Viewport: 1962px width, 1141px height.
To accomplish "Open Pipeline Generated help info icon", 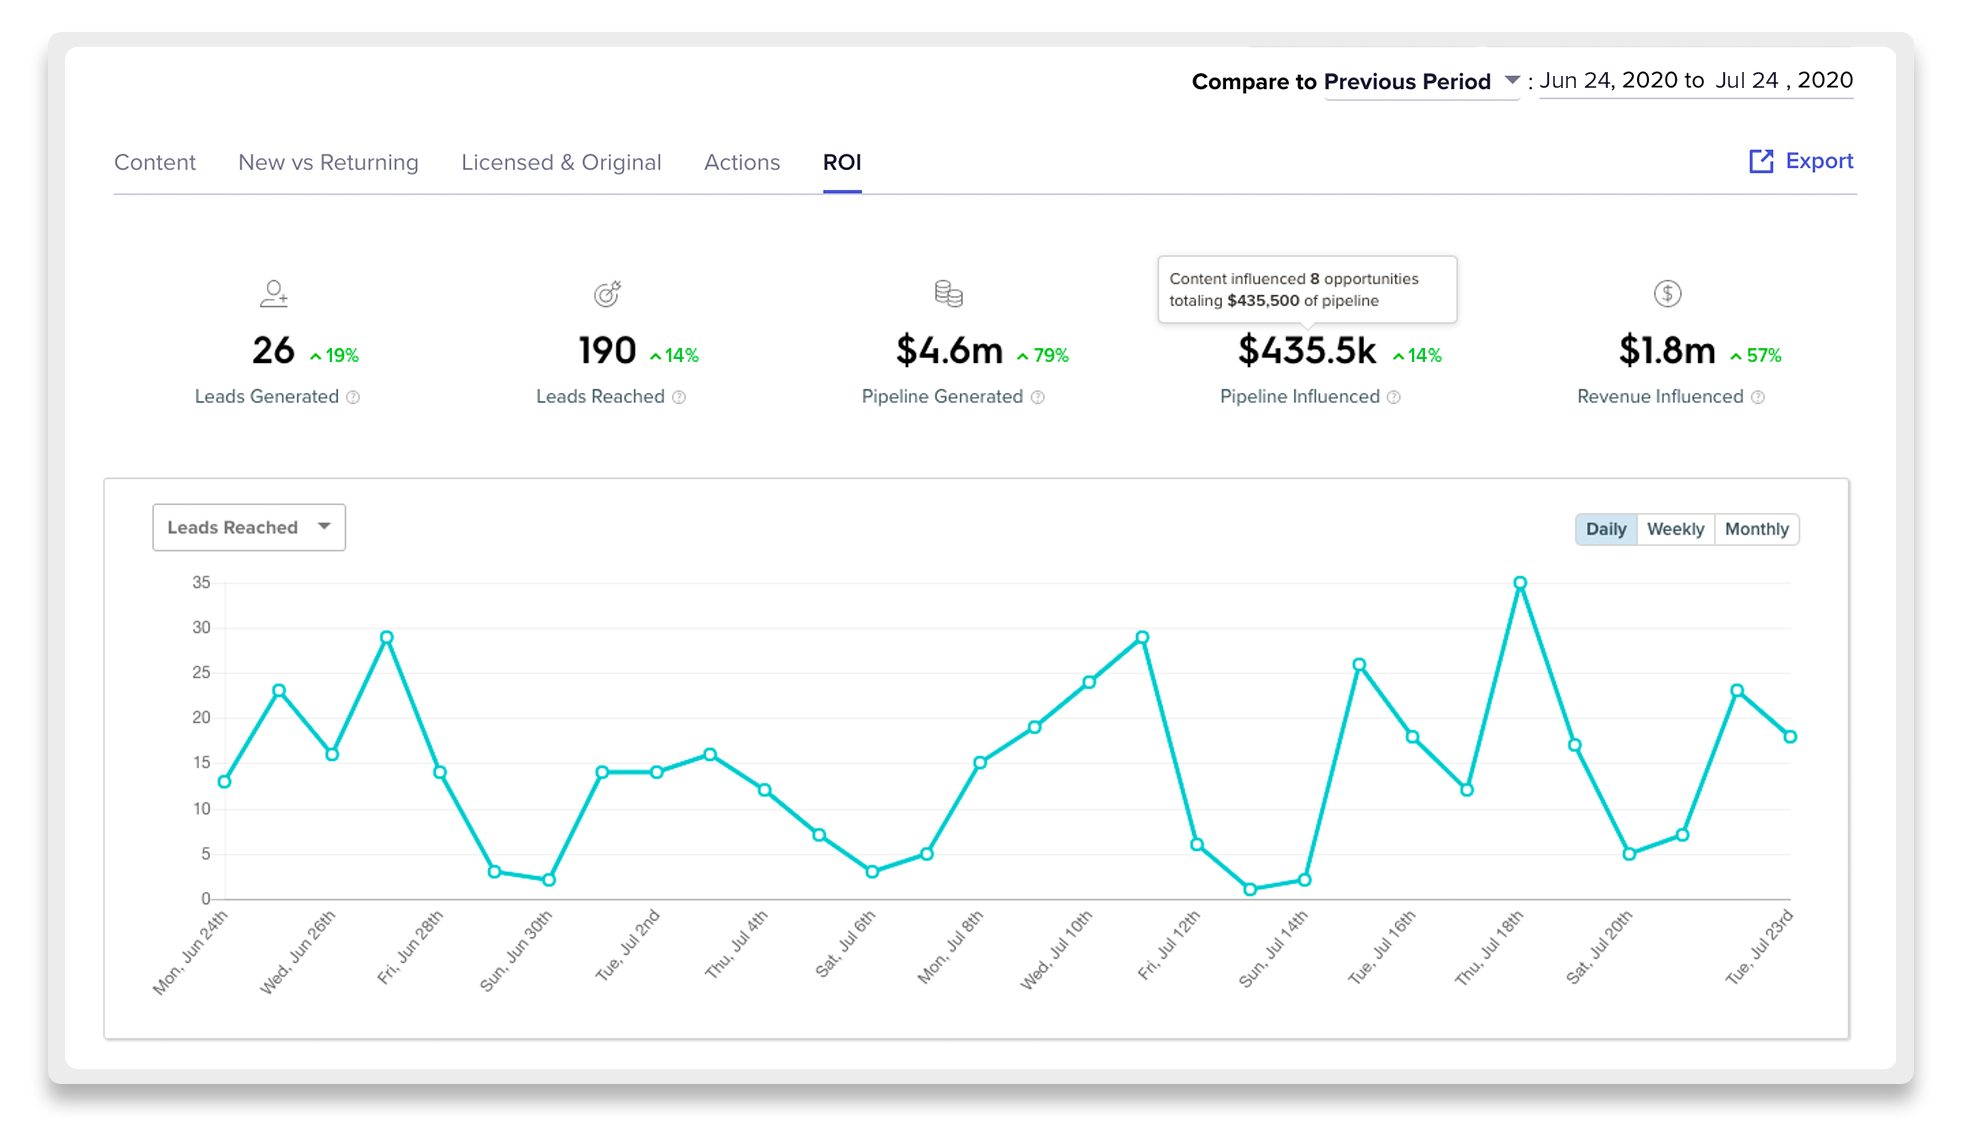I will (x=1038, y=397).
